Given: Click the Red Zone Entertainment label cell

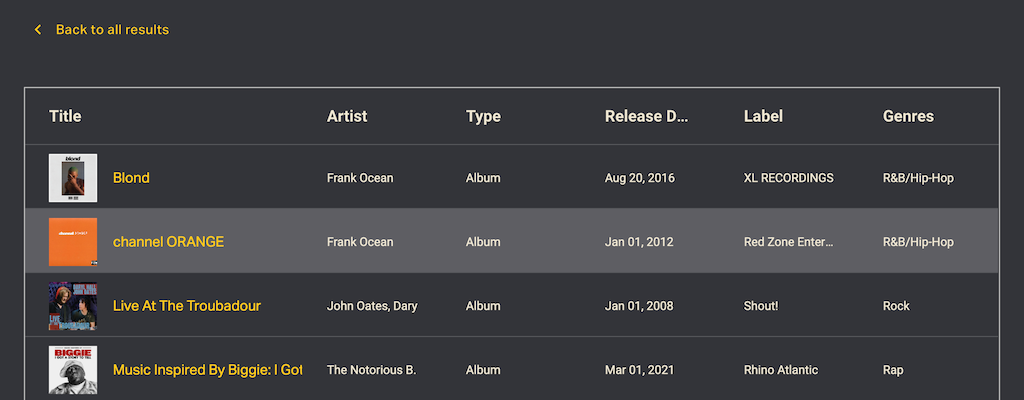Looking at the screenshot, I should pos(788,242).
